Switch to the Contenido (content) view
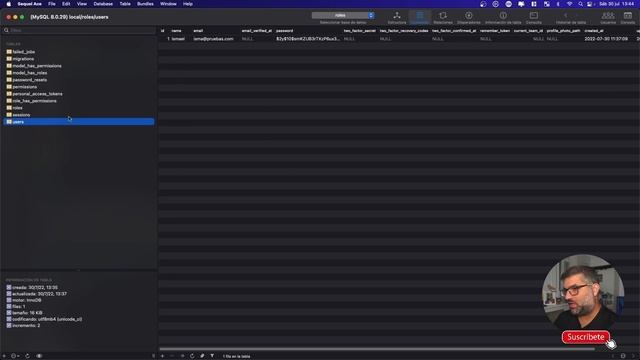Screen dimensions: 640x360 click(420, 18)
